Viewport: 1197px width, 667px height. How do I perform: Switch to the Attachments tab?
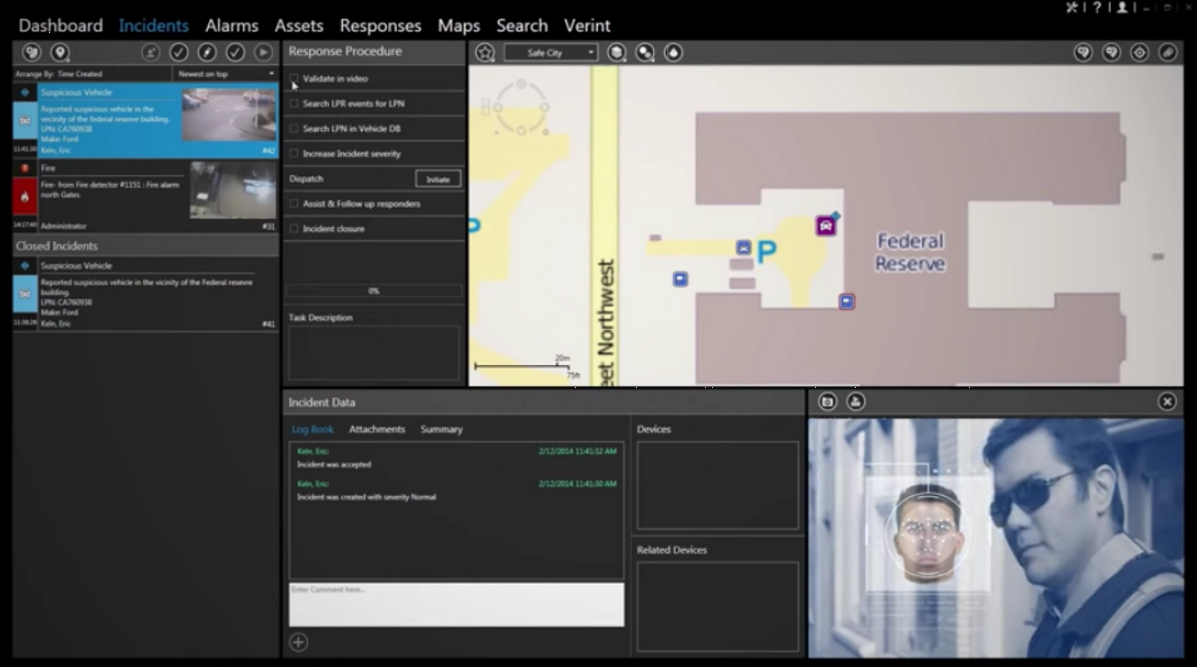coord(377,429)
